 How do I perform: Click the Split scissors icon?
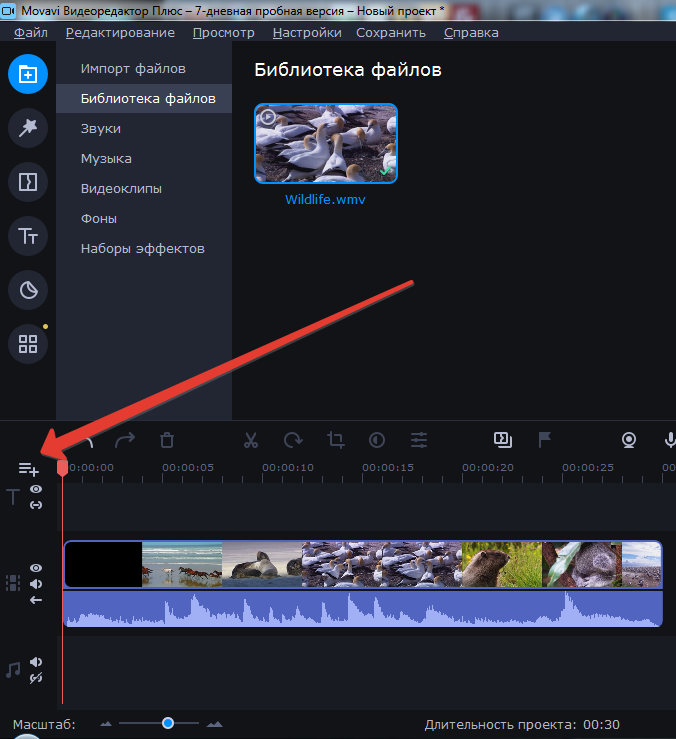coord(250,440)
